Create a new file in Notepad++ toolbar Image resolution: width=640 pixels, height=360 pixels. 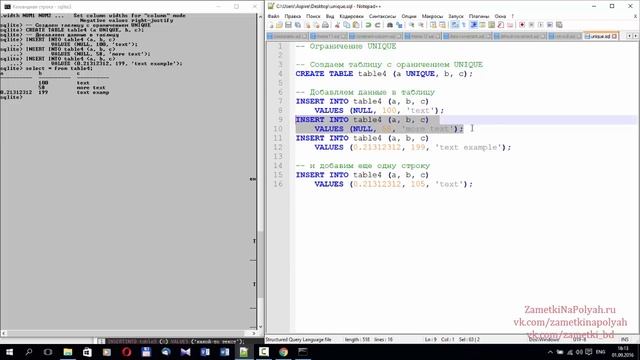(x=270, y=25)
